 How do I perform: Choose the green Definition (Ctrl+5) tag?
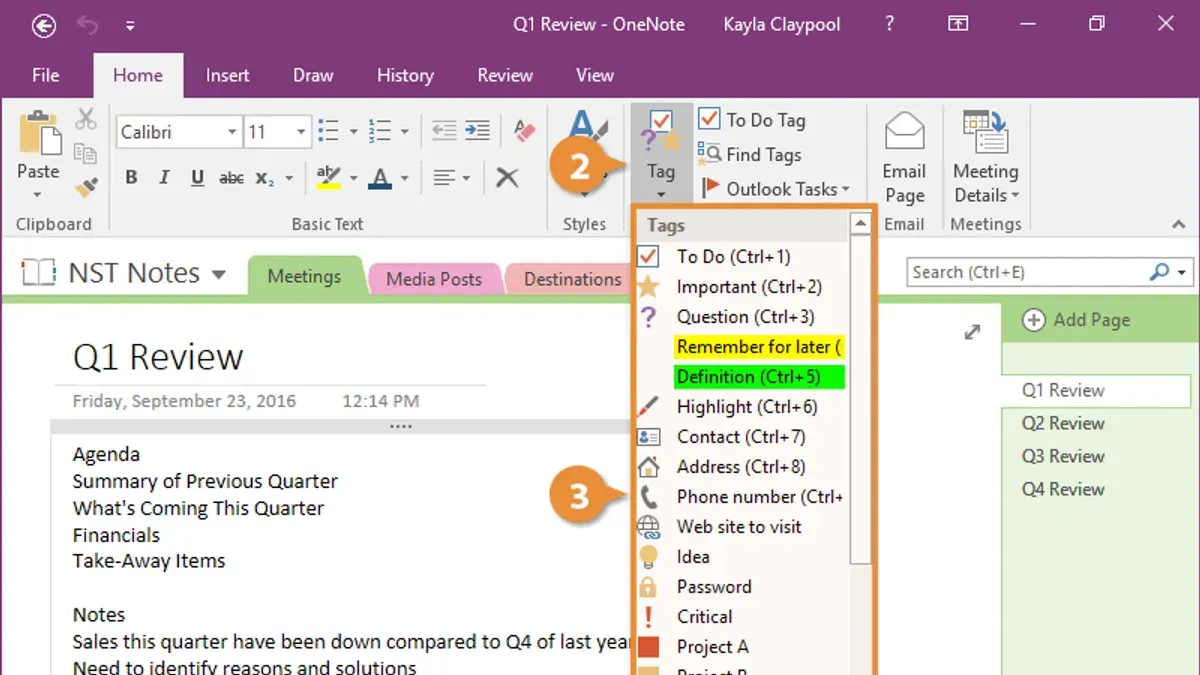[760, 377]
